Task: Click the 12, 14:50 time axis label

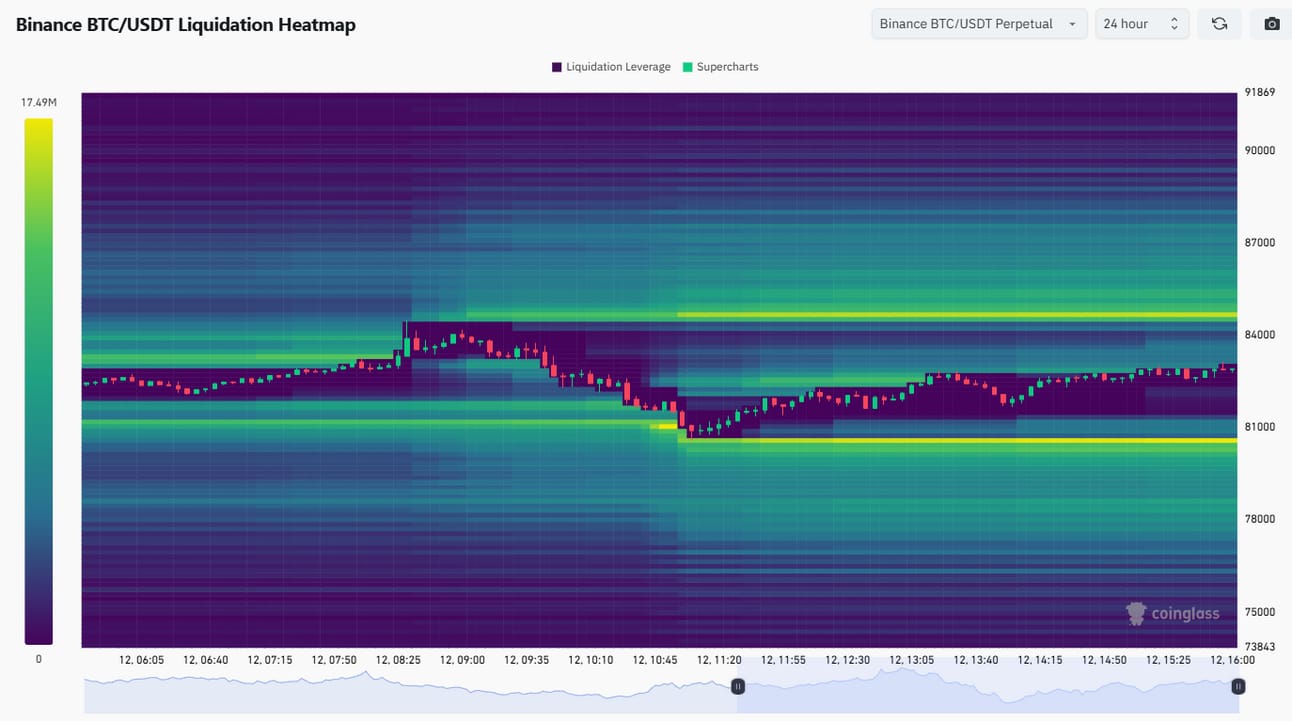Action: pos(1104,660)
